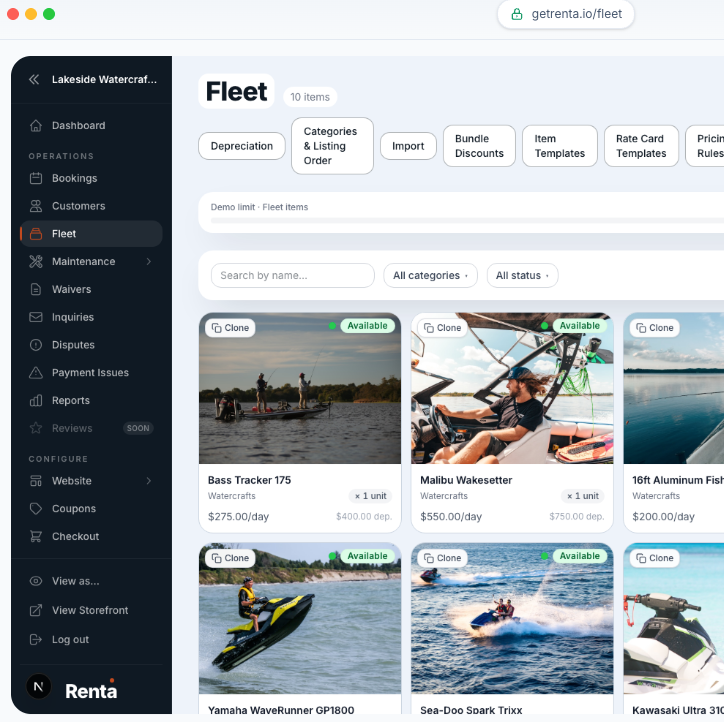Screen dimensions: 724x722
Task: Click the Payment Issues warning triangle icon
Action: point(36,373)
